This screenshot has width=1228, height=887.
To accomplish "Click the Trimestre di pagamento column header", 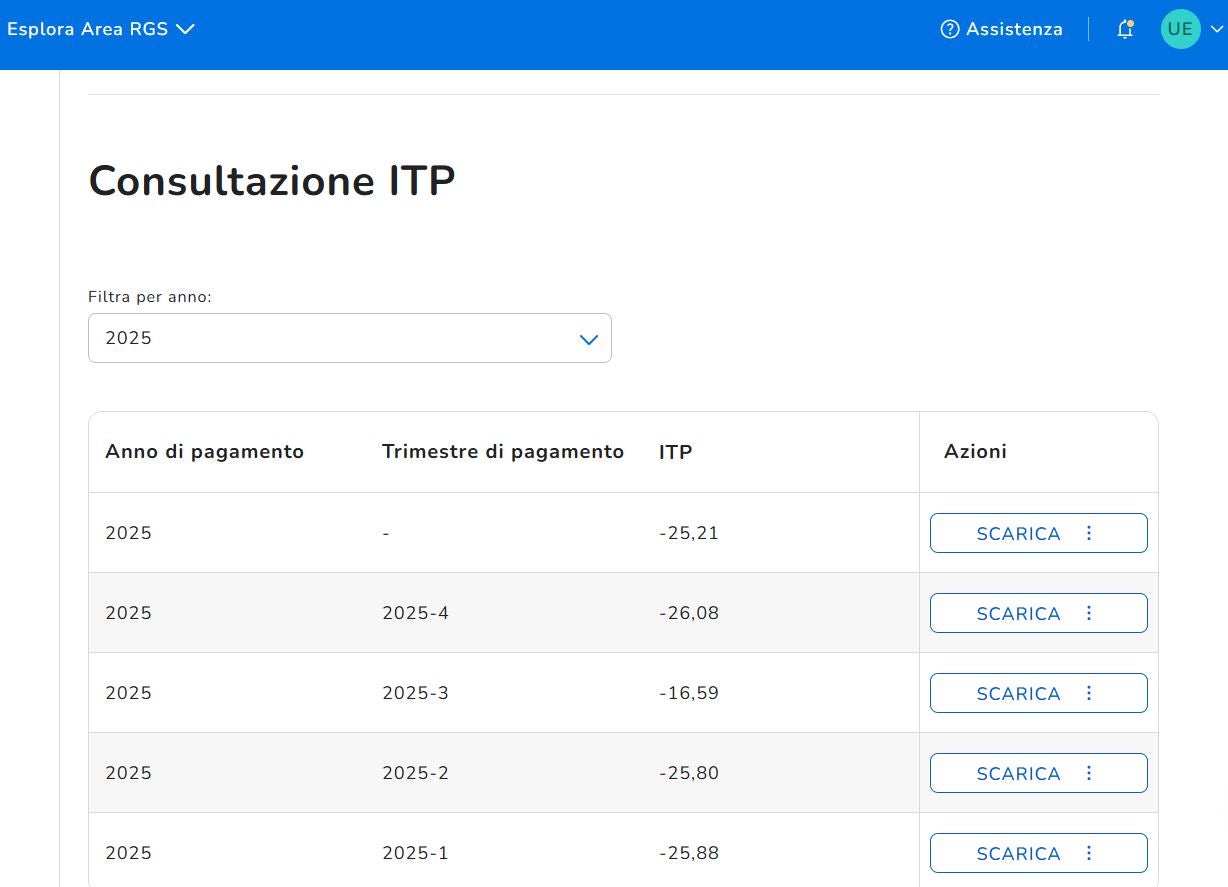I will tap(502, 451).
